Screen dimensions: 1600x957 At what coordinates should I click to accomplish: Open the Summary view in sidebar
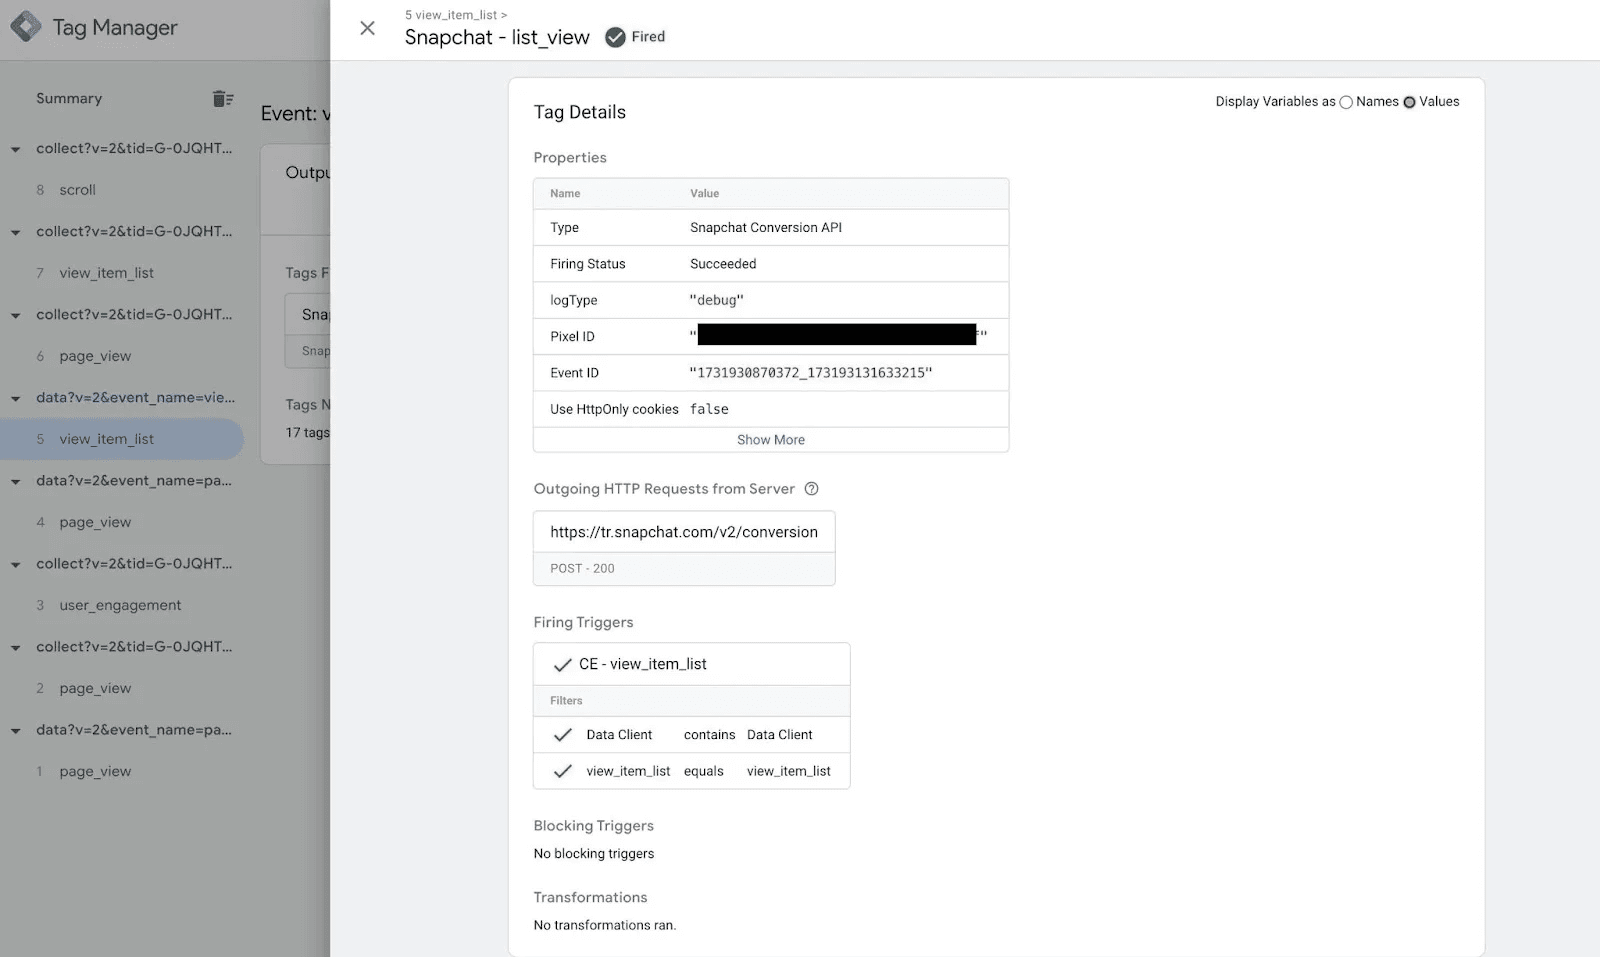69,98
